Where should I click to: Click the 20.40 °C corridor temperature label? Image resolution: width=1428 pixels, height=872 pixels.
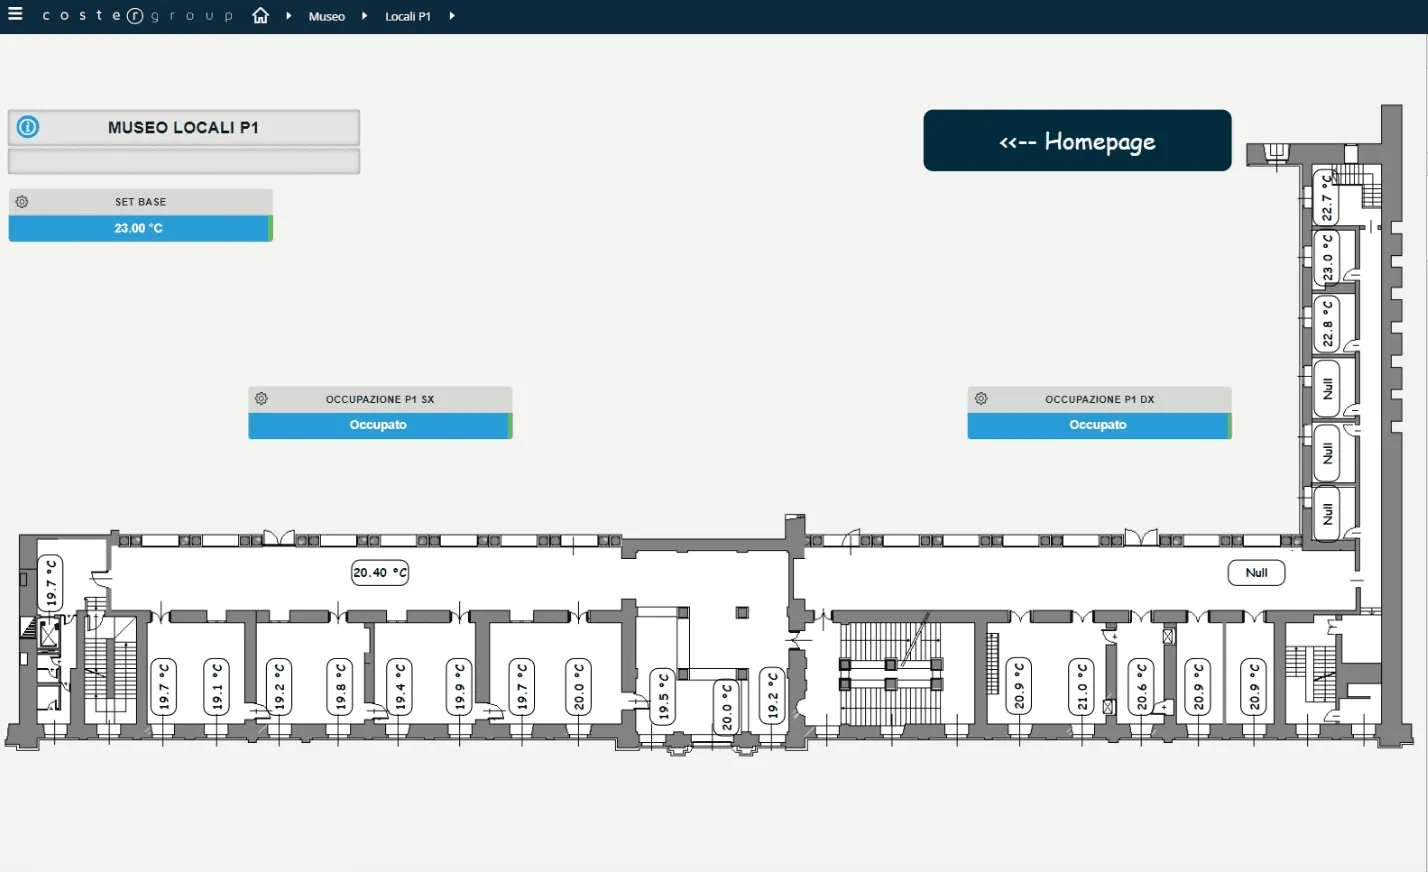coord(380,573)
